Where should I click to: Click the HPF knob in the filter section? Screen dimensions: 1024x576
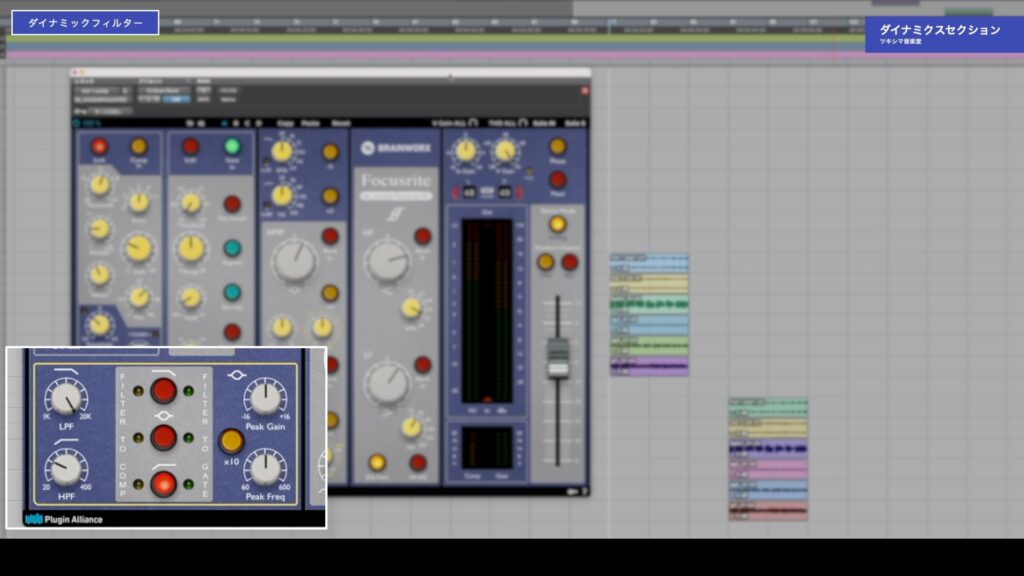tap(66, 468)
